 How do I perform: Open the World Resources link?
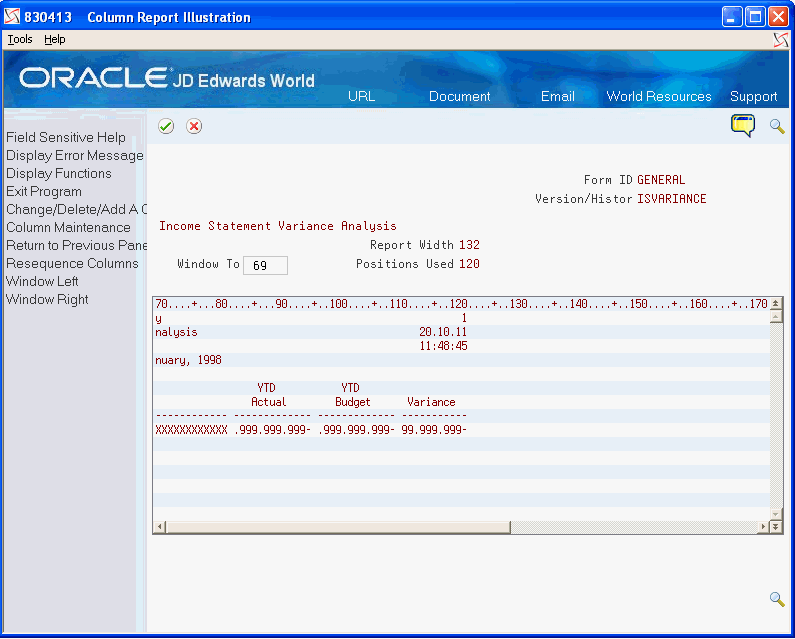pyautogui.click(x=659, y=96)
